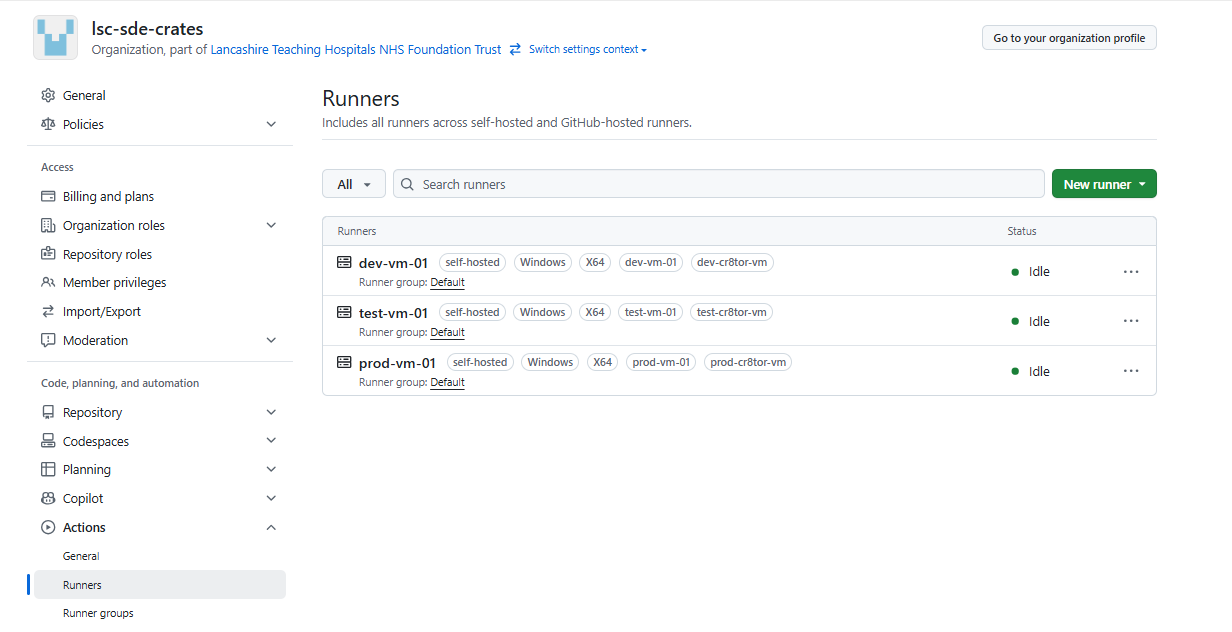Expand the Planning section chevron
The image size is (1232, 632).
(271, 469)
